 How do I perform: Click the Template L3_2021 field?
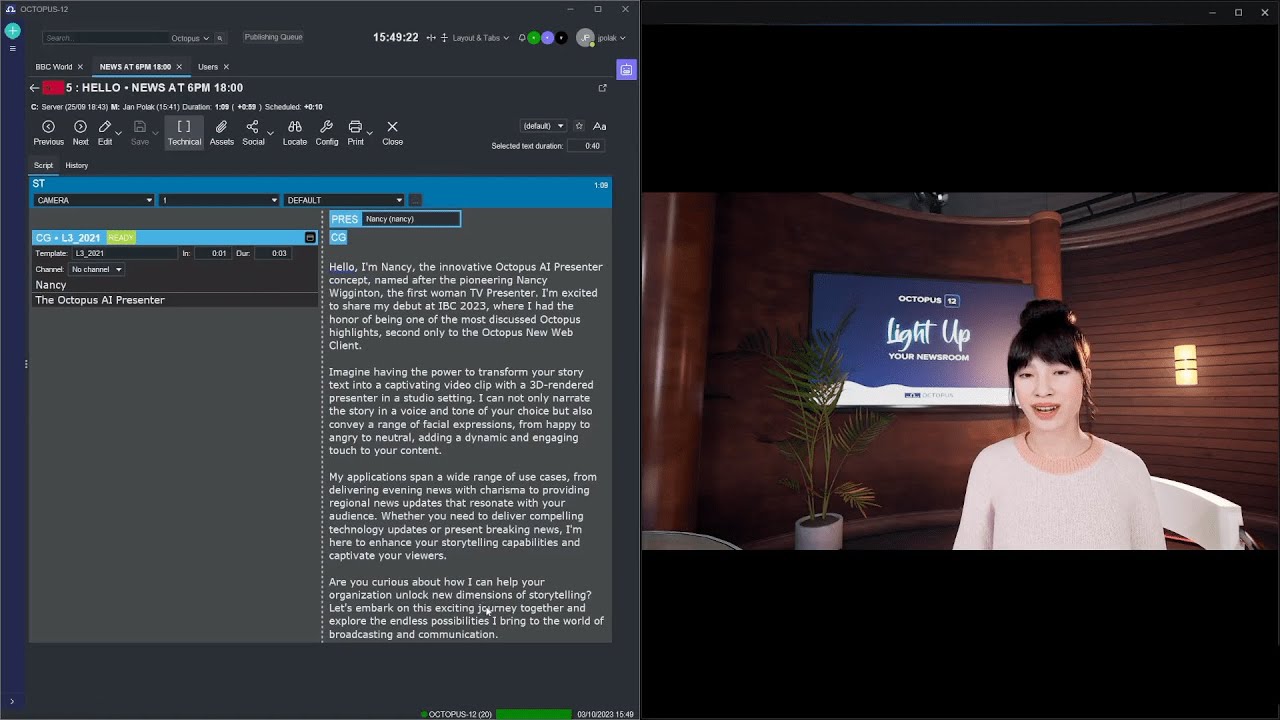(124, 253)
